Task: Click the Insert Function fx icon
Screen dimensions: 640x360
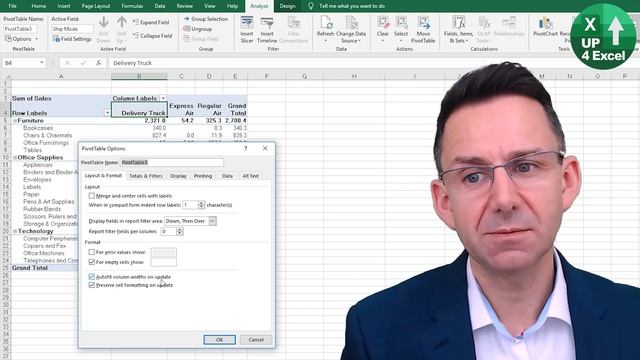Action: click(99, 63)
